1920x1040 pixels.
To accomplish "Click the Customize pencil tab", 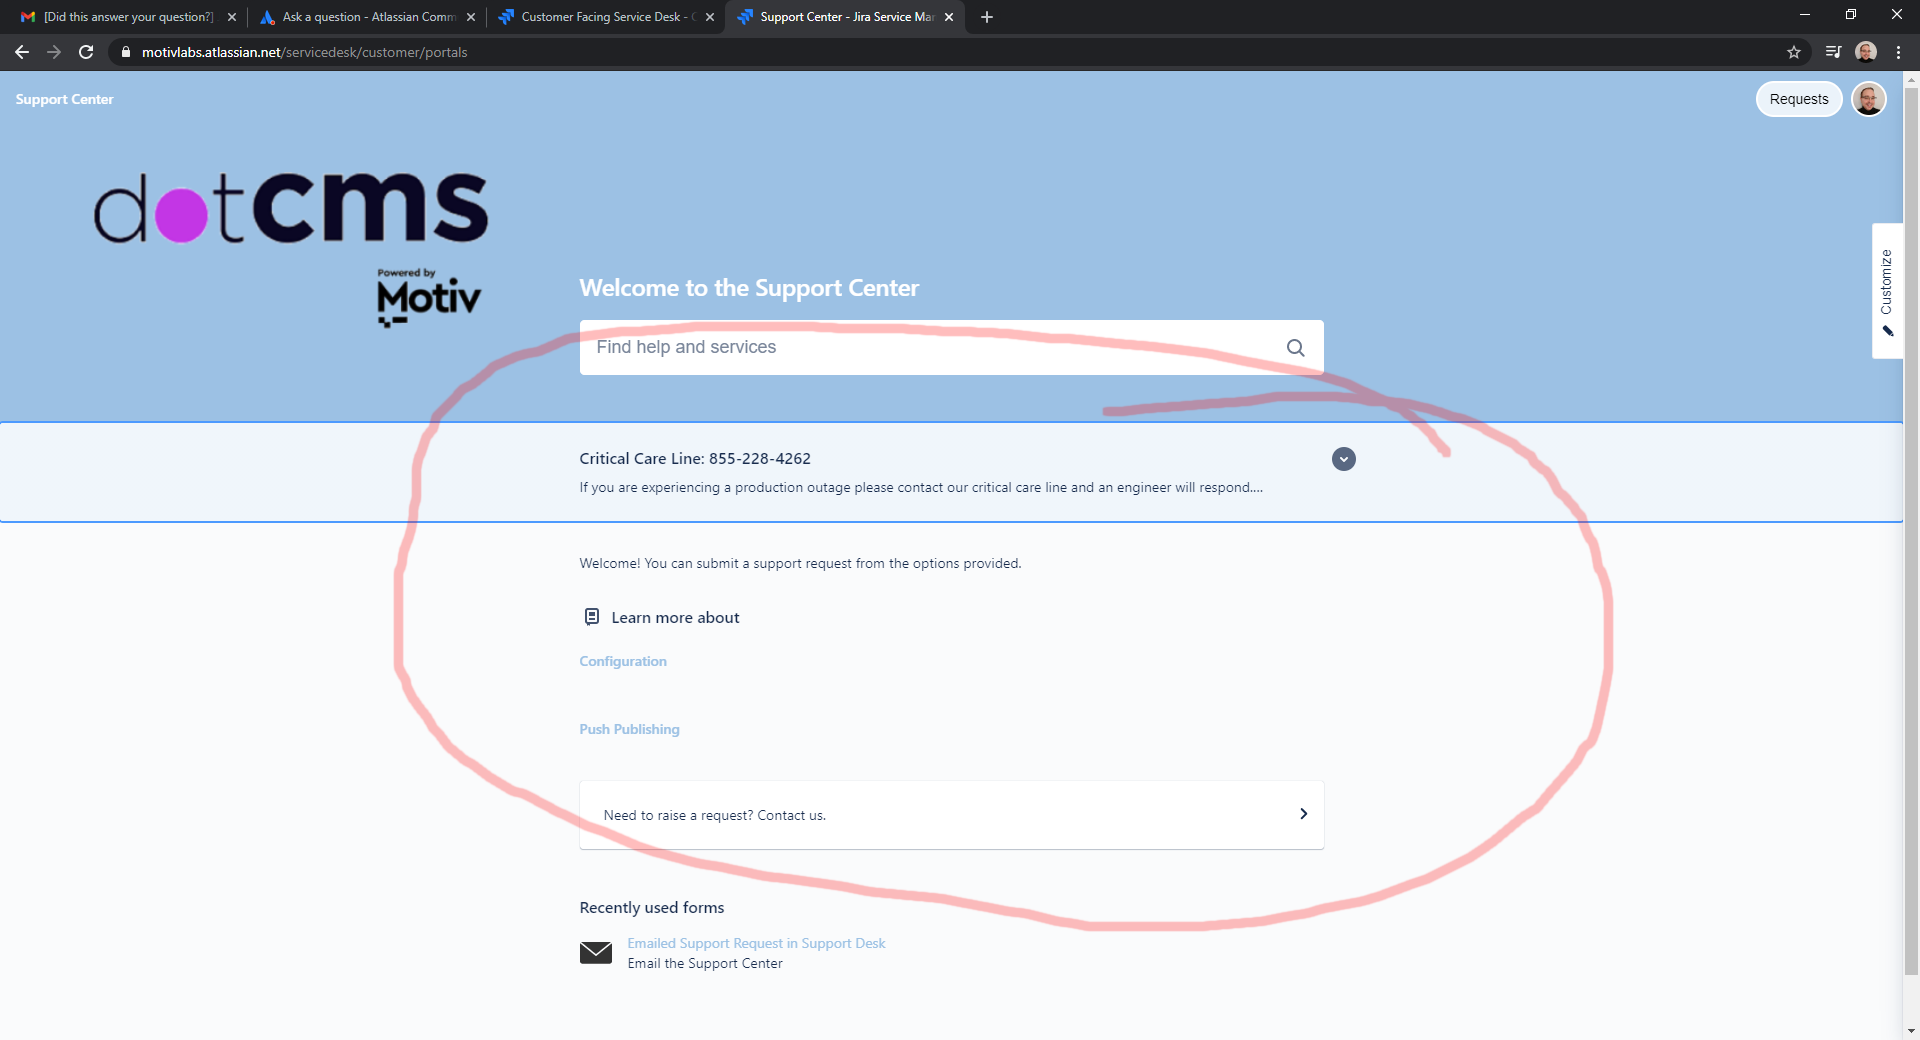I will pos(1887,291).
